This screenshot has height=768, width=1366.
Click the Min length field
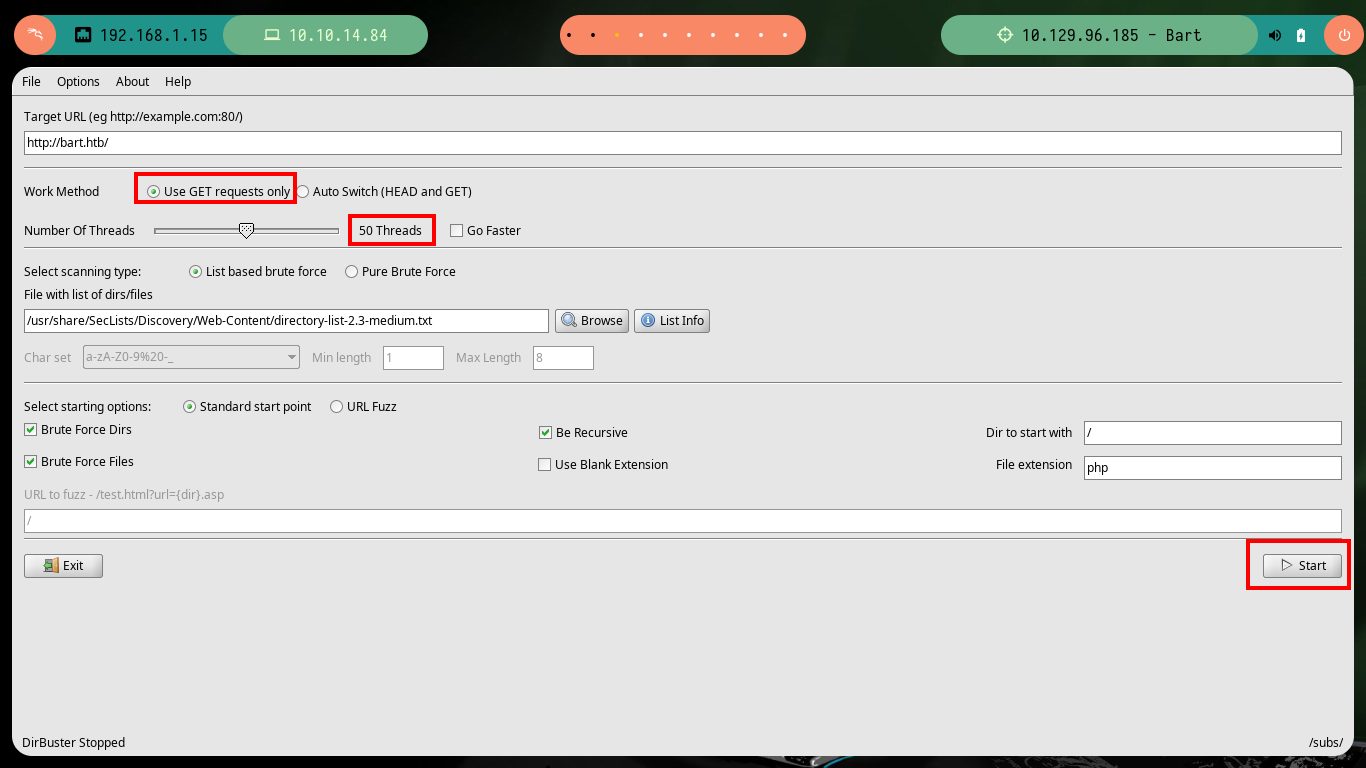point(413,357)
